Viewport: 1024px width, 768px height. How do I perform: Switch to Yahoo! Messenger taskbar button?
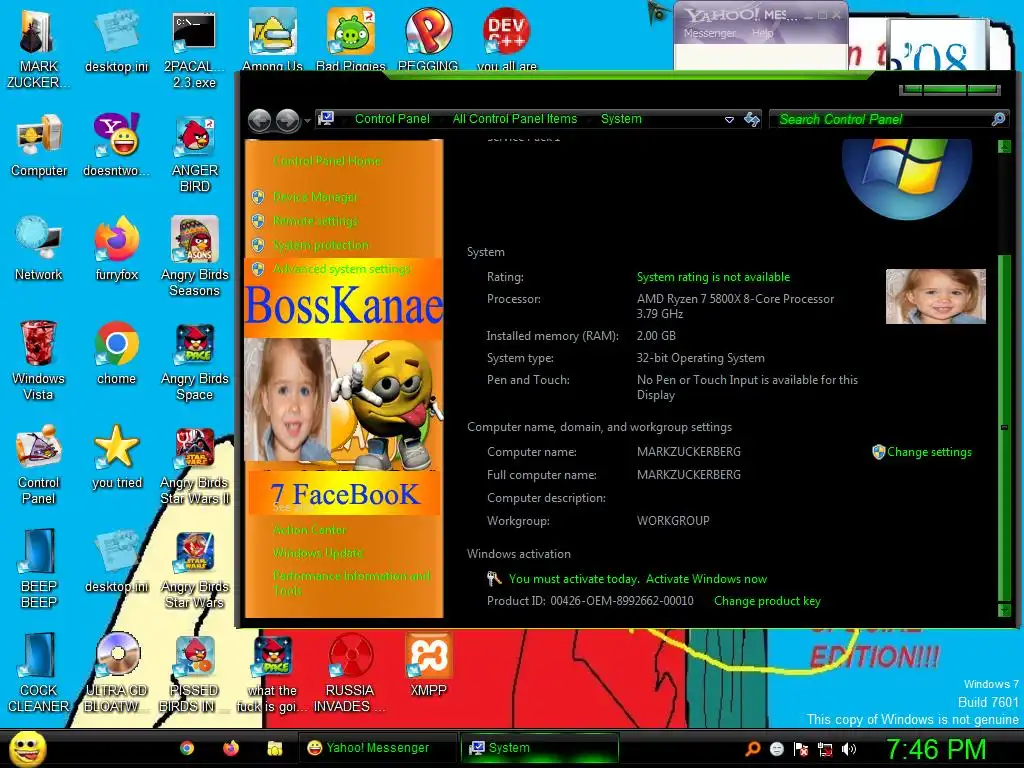(378, 748)
